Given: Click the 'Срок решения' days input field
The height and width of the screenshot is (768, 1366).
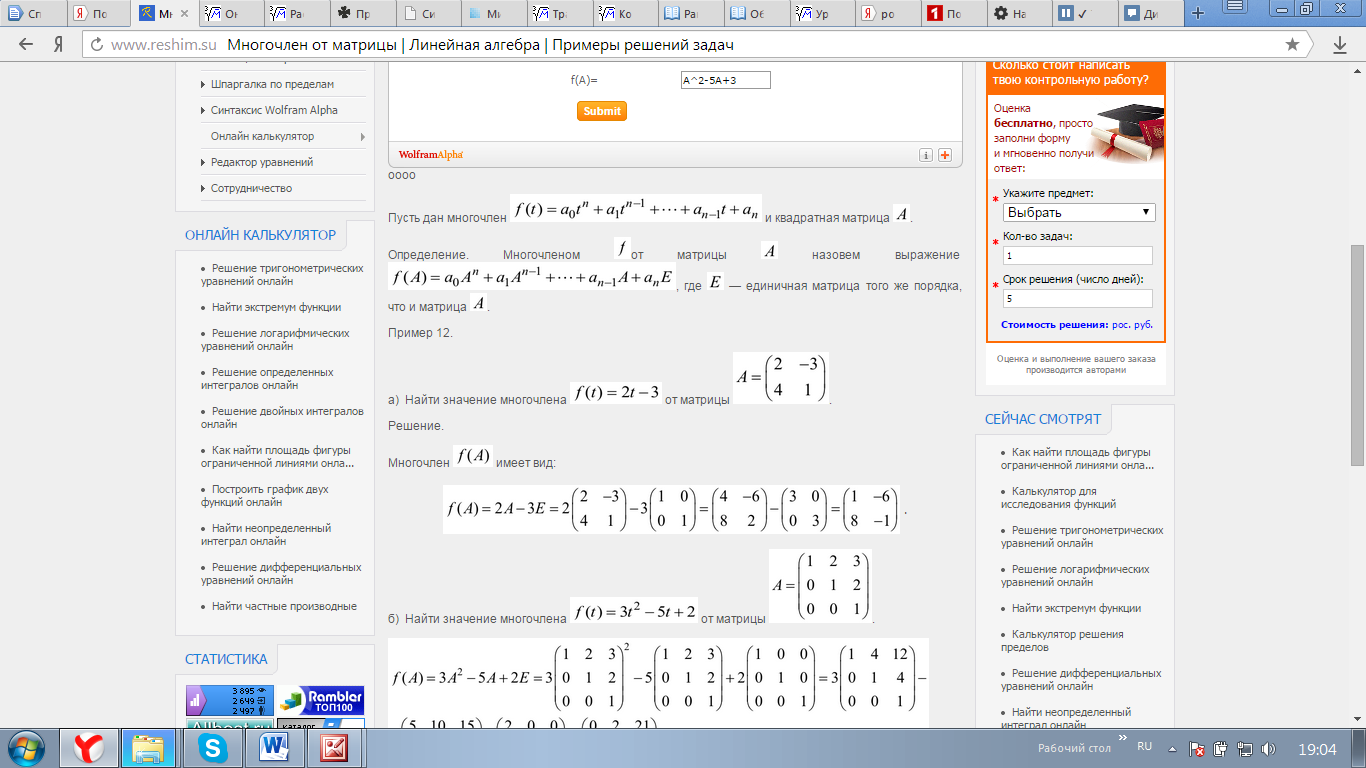Looking at the screenshot, I should tap(1078, 298).
